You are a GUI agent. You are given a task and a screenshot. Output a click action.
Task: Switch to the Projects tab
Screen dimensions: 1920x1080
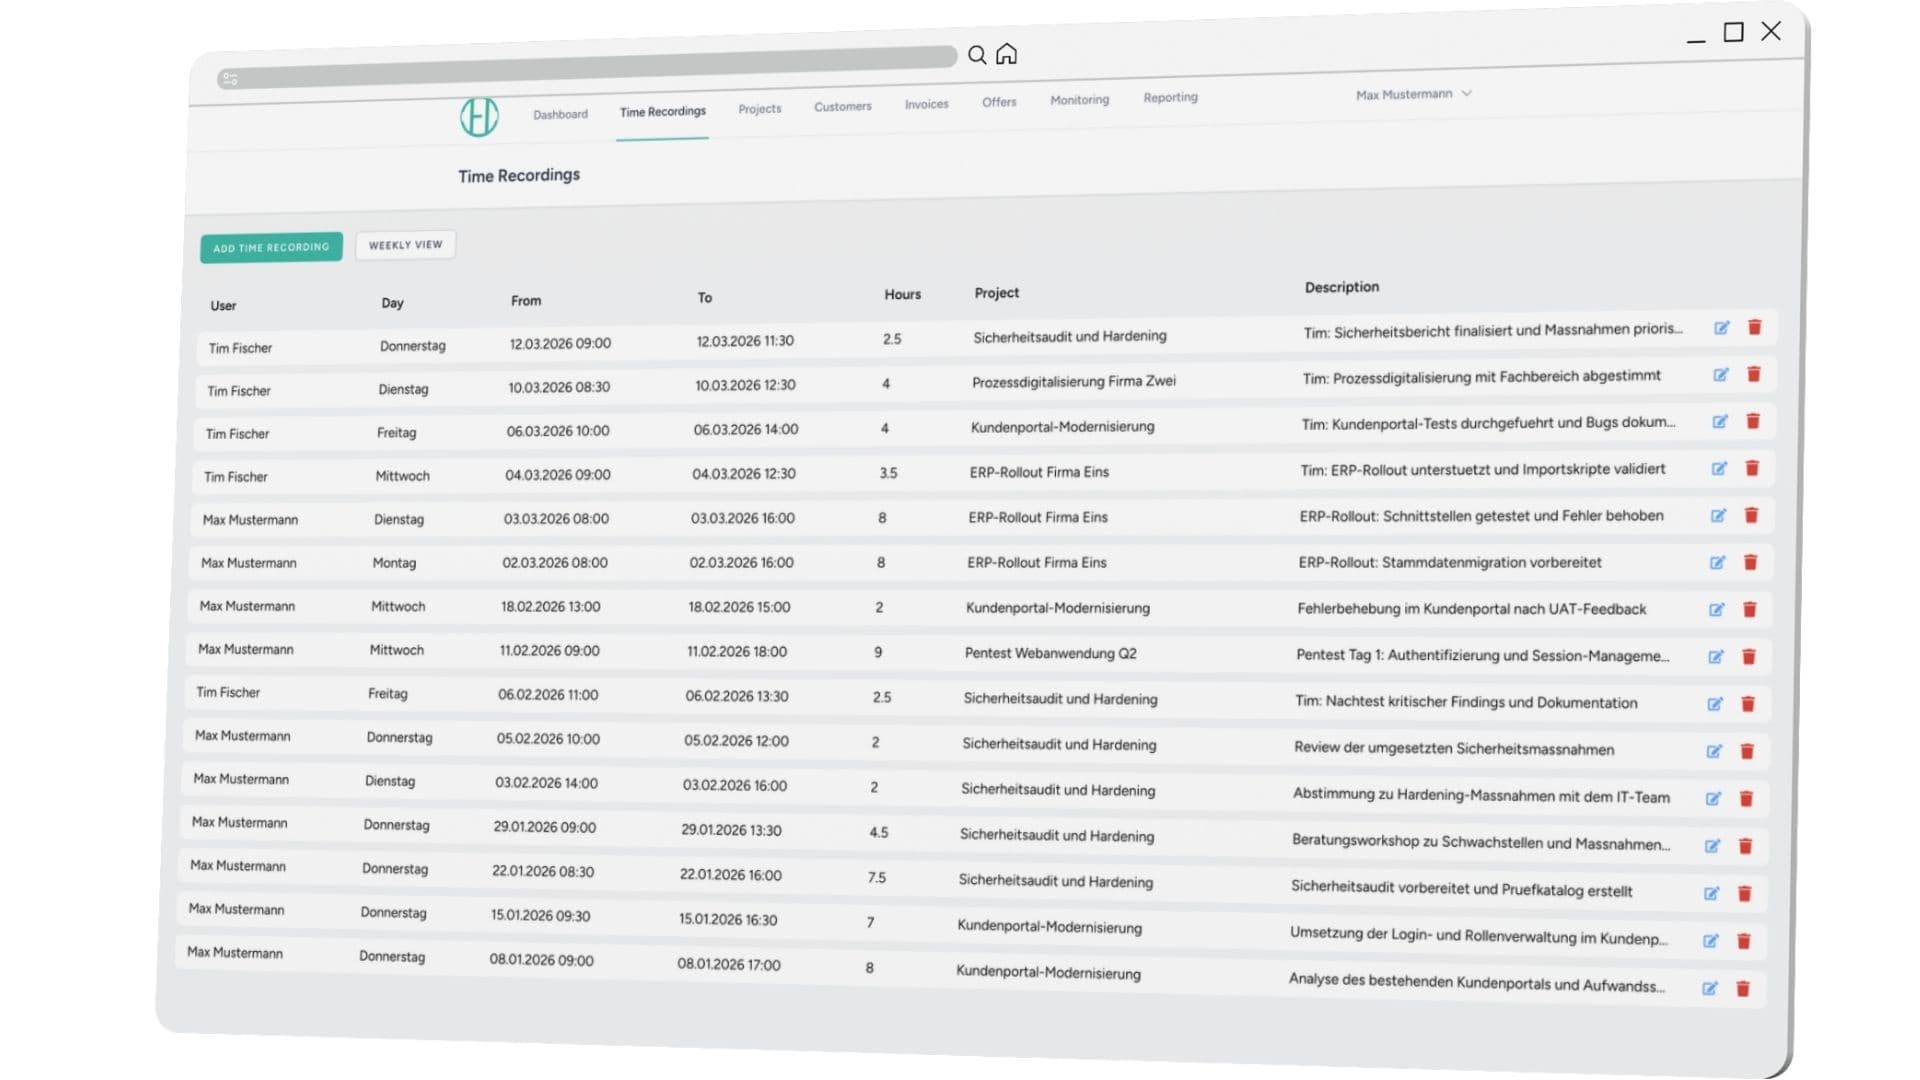point(759,108)
